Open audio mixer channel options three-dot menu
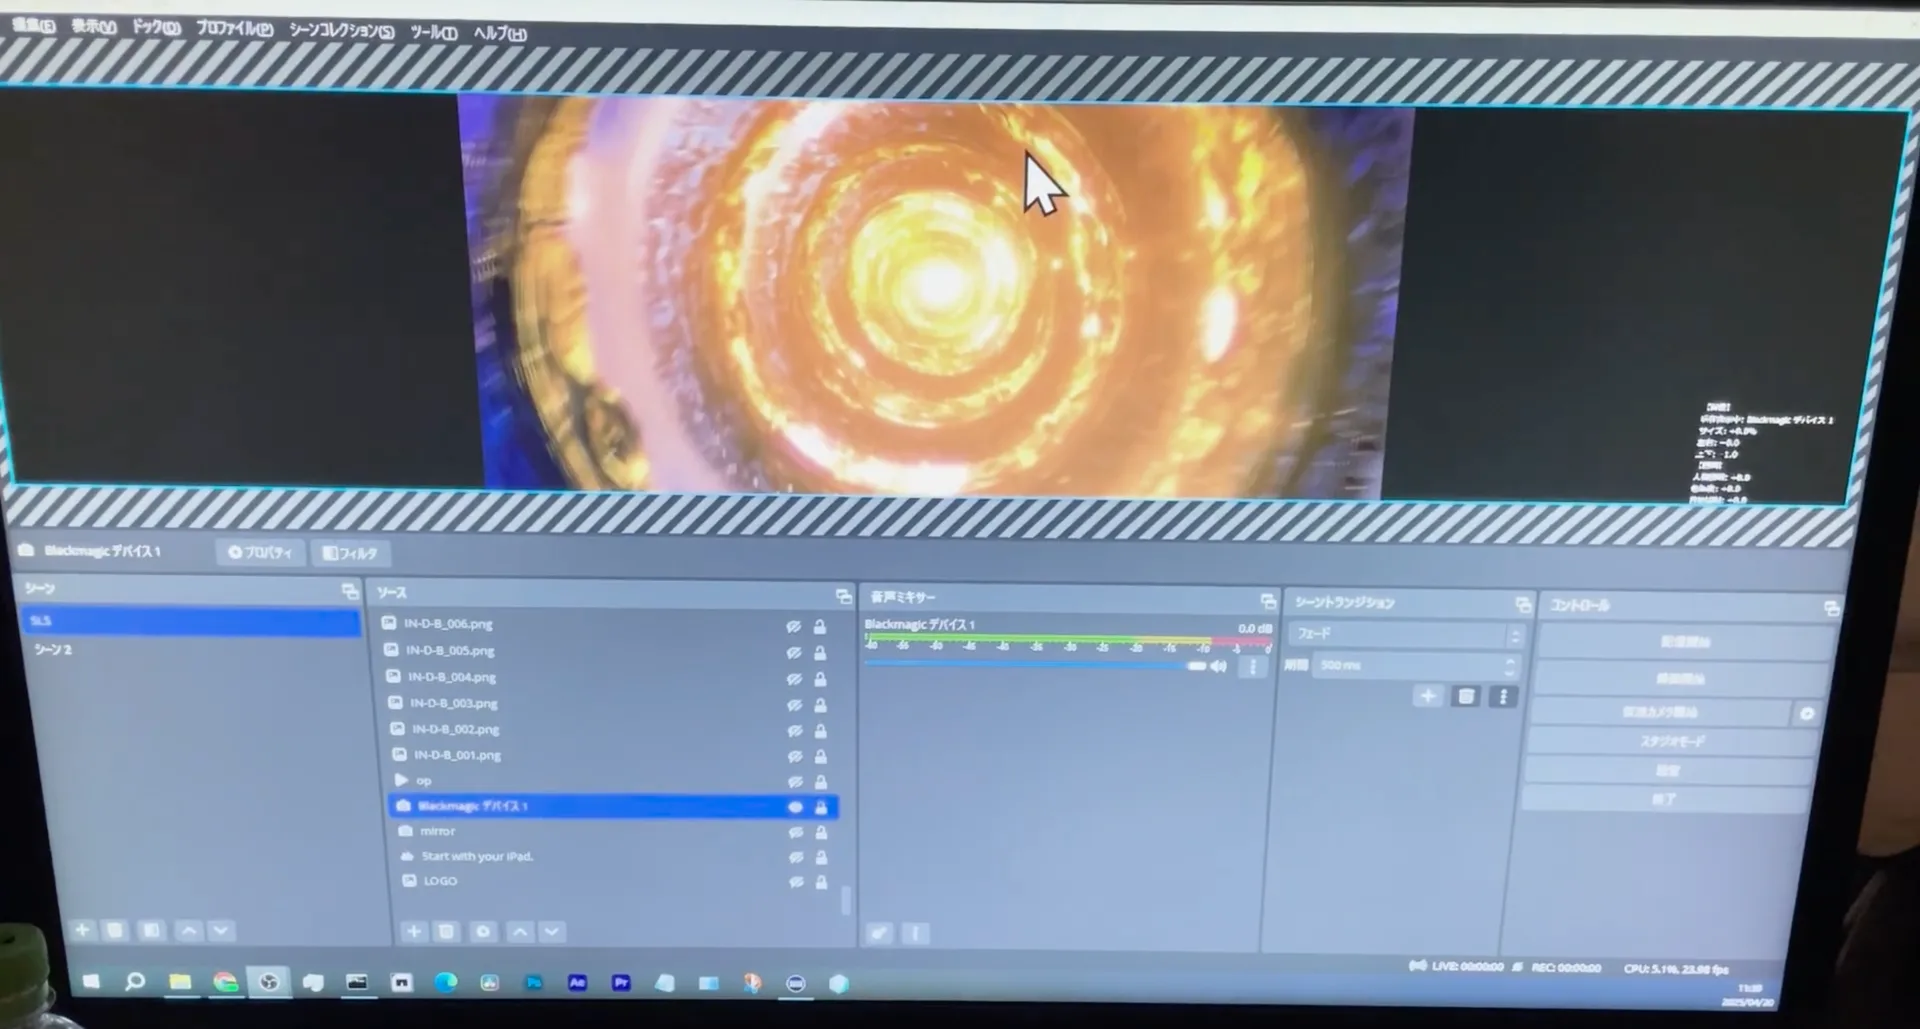Image resolution: width=1920 pixels, height=1029 pixels. pos(1253,667)
